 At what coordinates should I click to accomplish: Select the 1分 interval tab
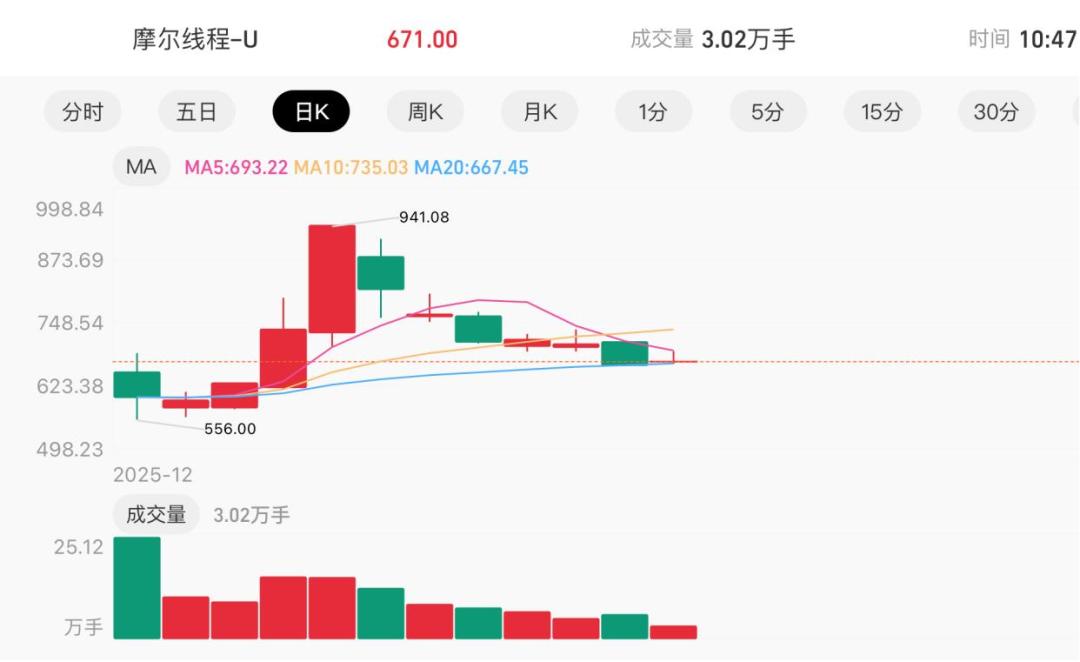click(653, 112)
